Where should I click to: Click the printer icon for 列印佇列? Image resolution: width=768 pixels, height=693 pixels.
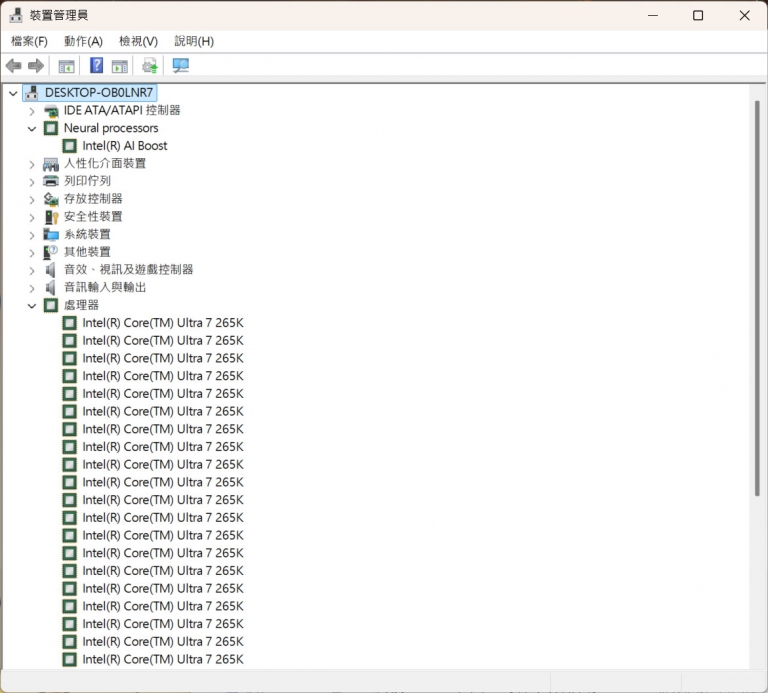point(51,181)
